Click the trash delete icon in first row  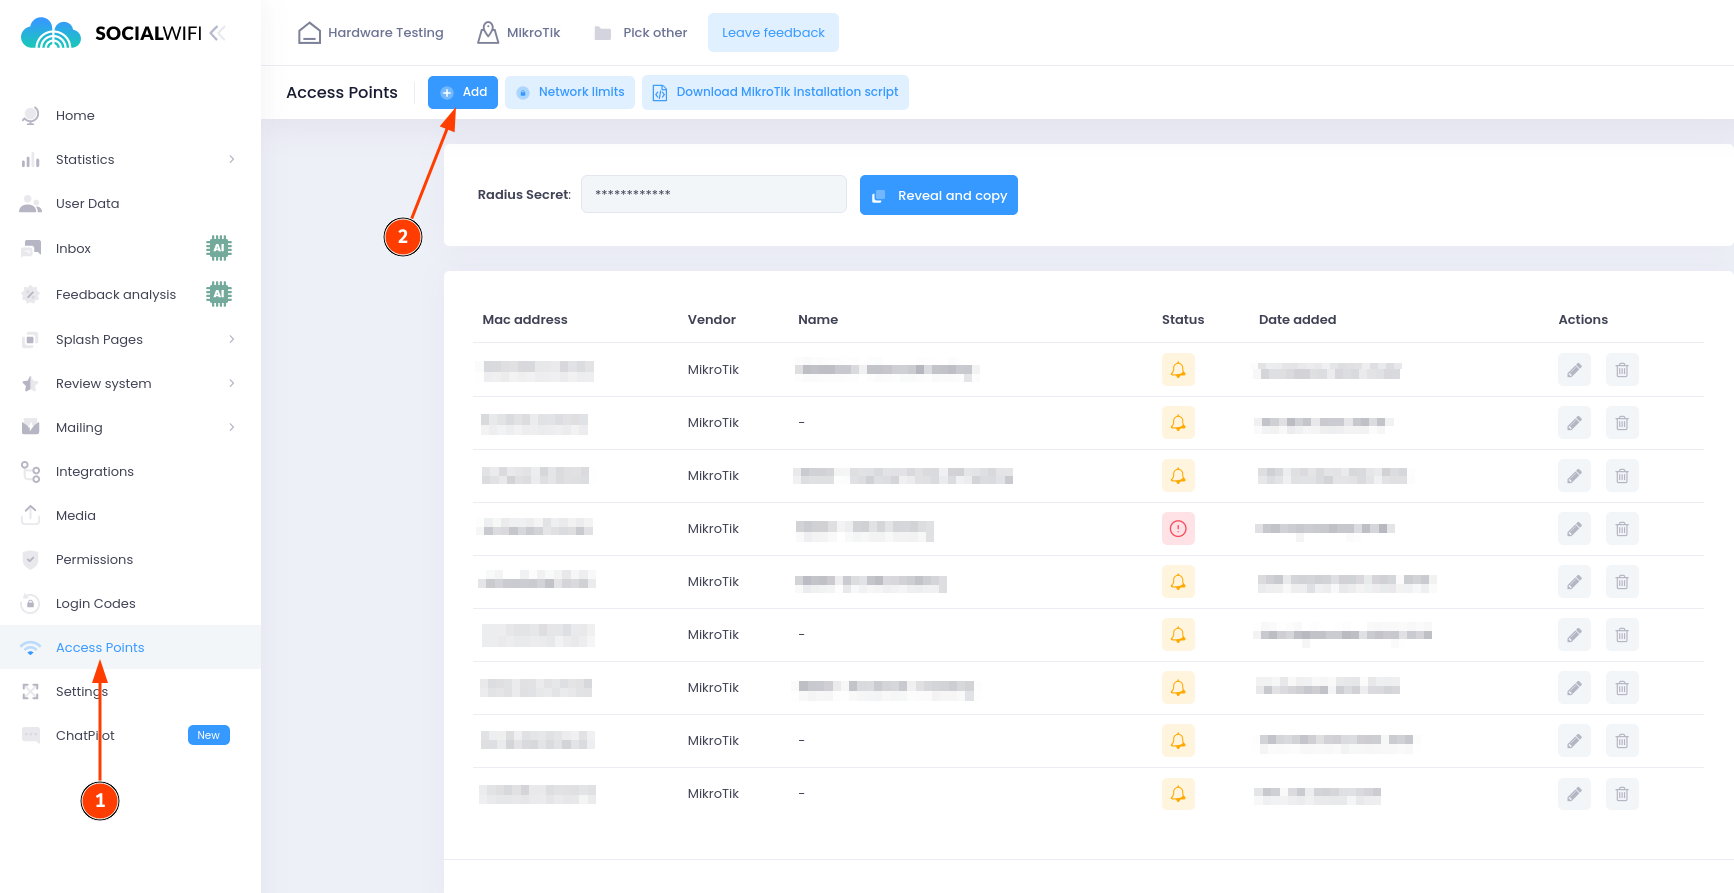pos(1621,370)
